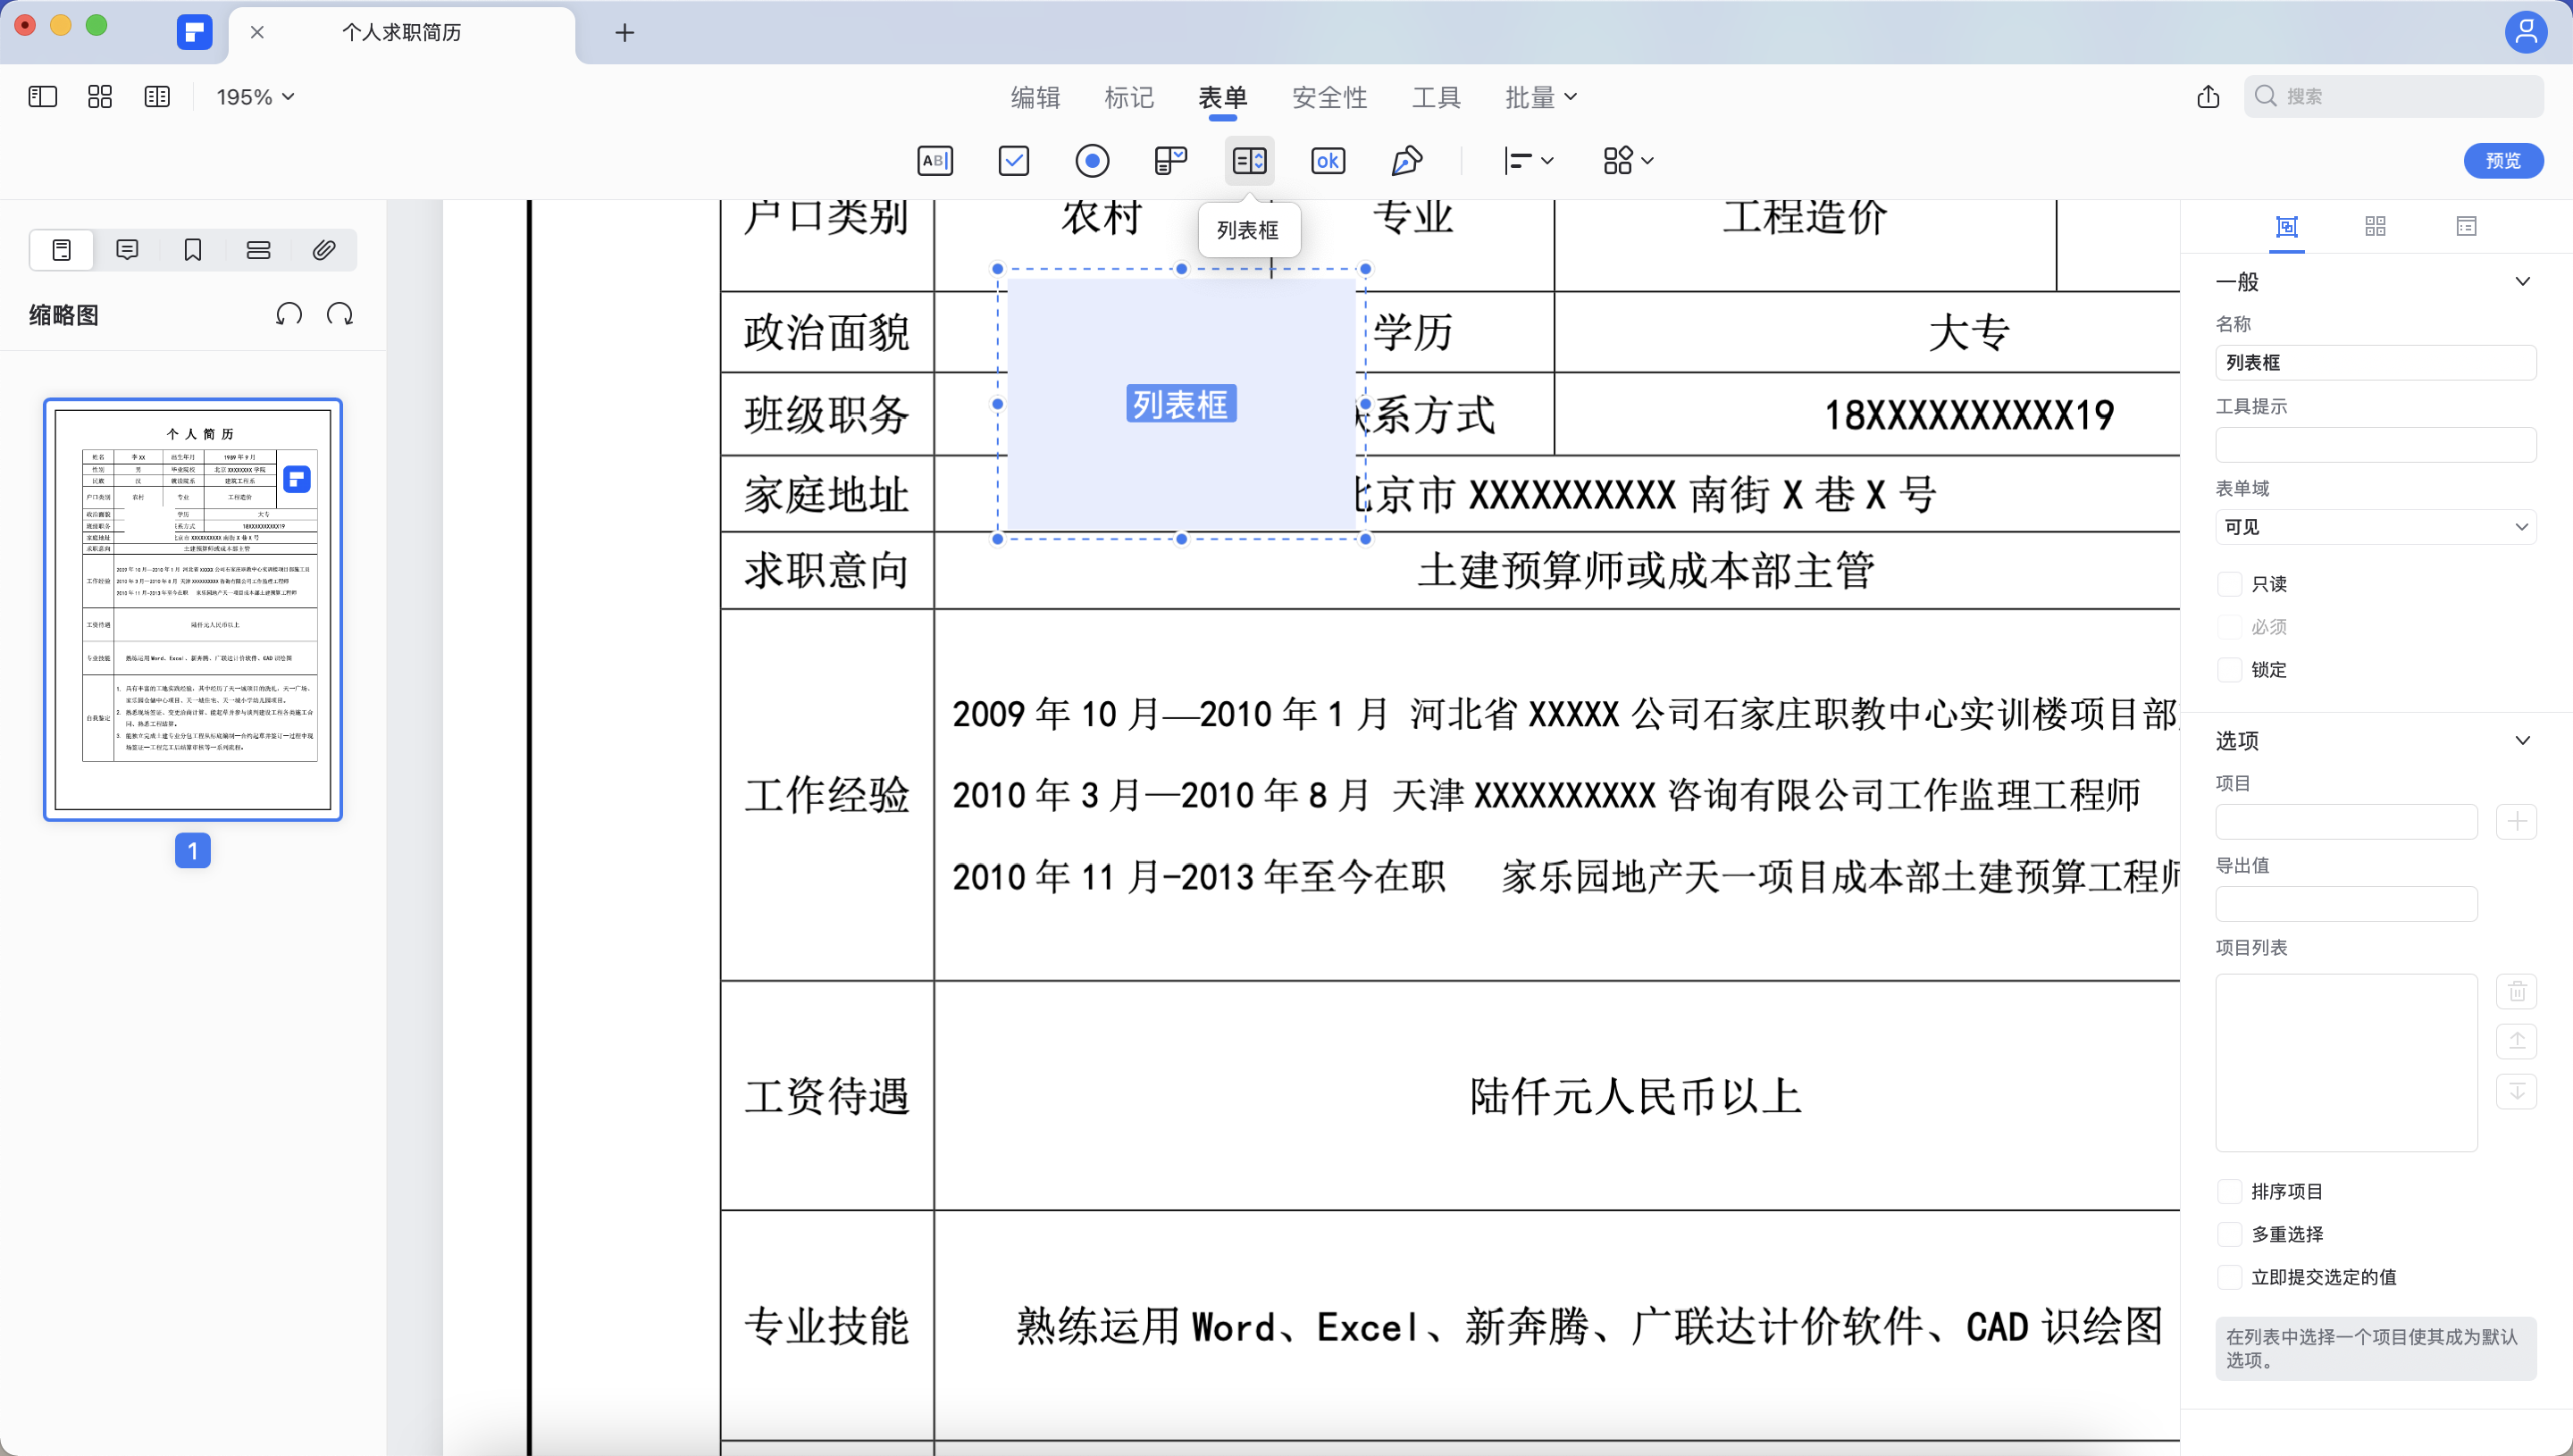Click the 预览 preview button
This screenshot has width=2573, height=1456.
tap(2508, 161)
